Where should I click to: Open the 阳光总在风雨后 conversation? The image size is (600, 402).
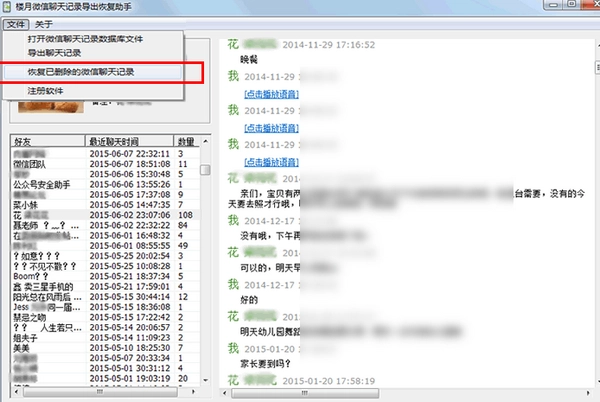coord(41,298)
